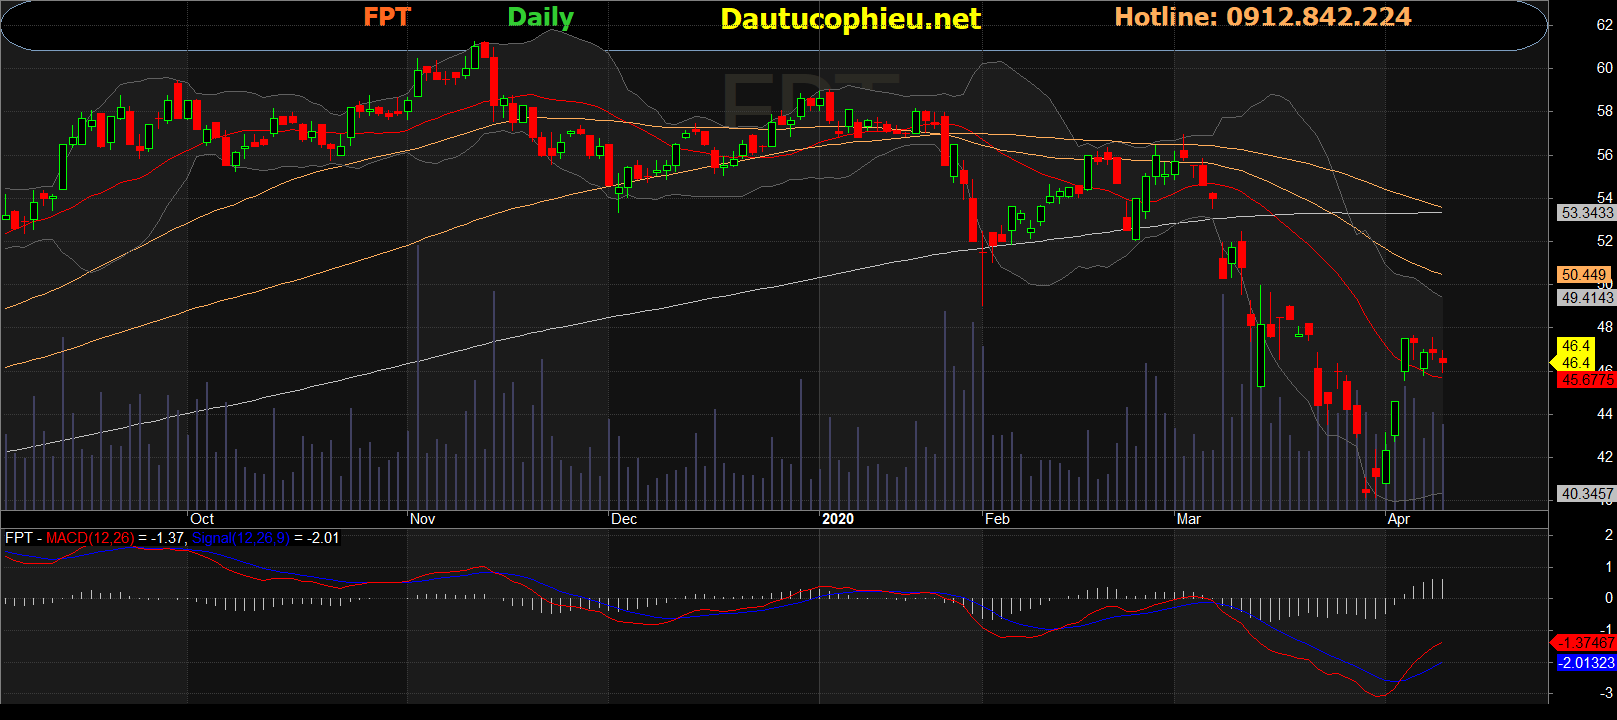Pick the Mar marker on the time axis
This screenshot has height=720, width=1617.
(1189, 519)
